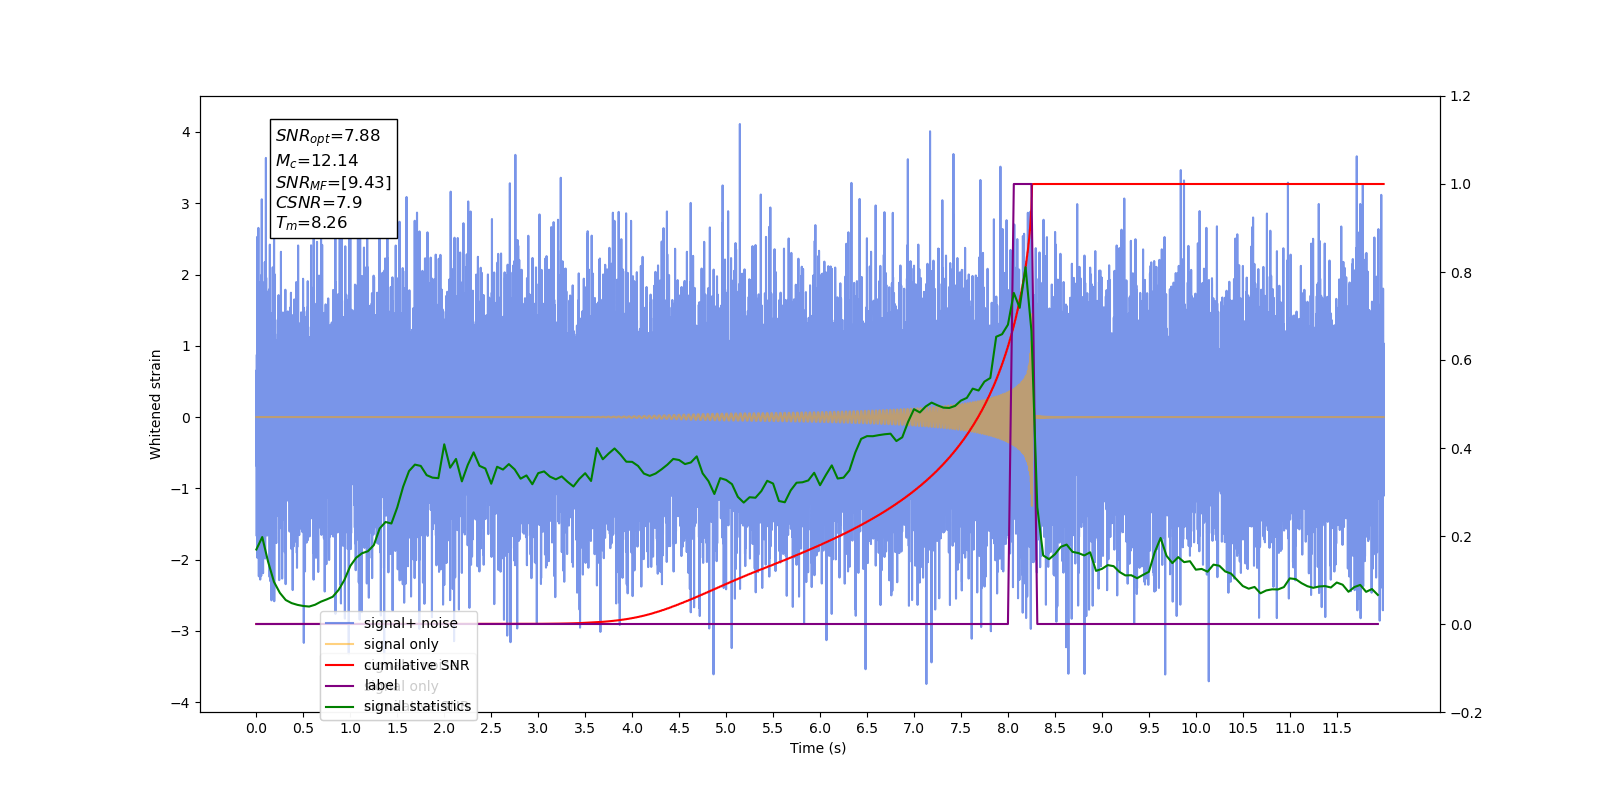Viewport: 1600px width, 800px height.
Task: Click the 0.0 tick on time axis
Action: pyautogui.click(x=256, y=728)
